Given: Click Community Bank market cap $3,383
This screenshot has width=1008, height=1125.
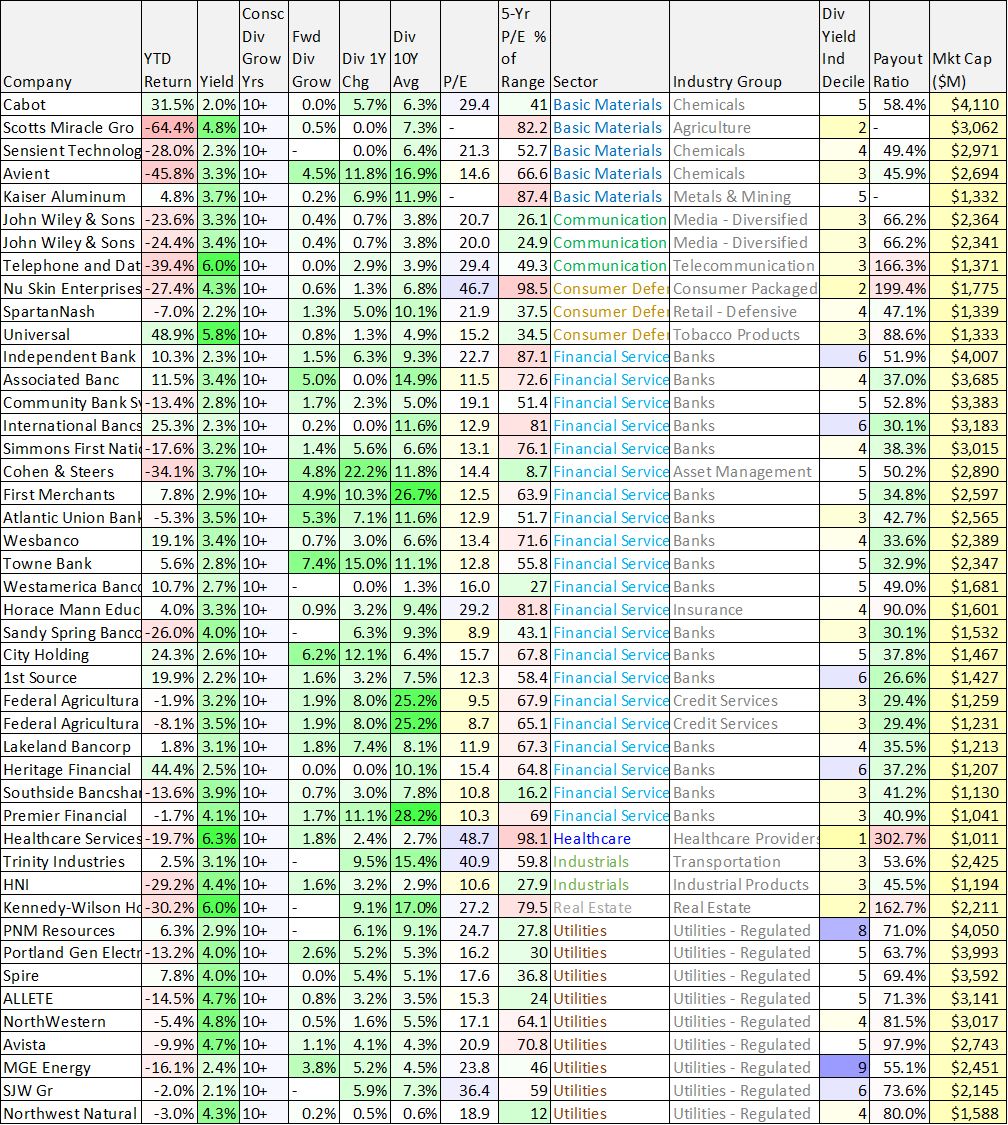Looking at the screenshot, I should coord(968,403).
